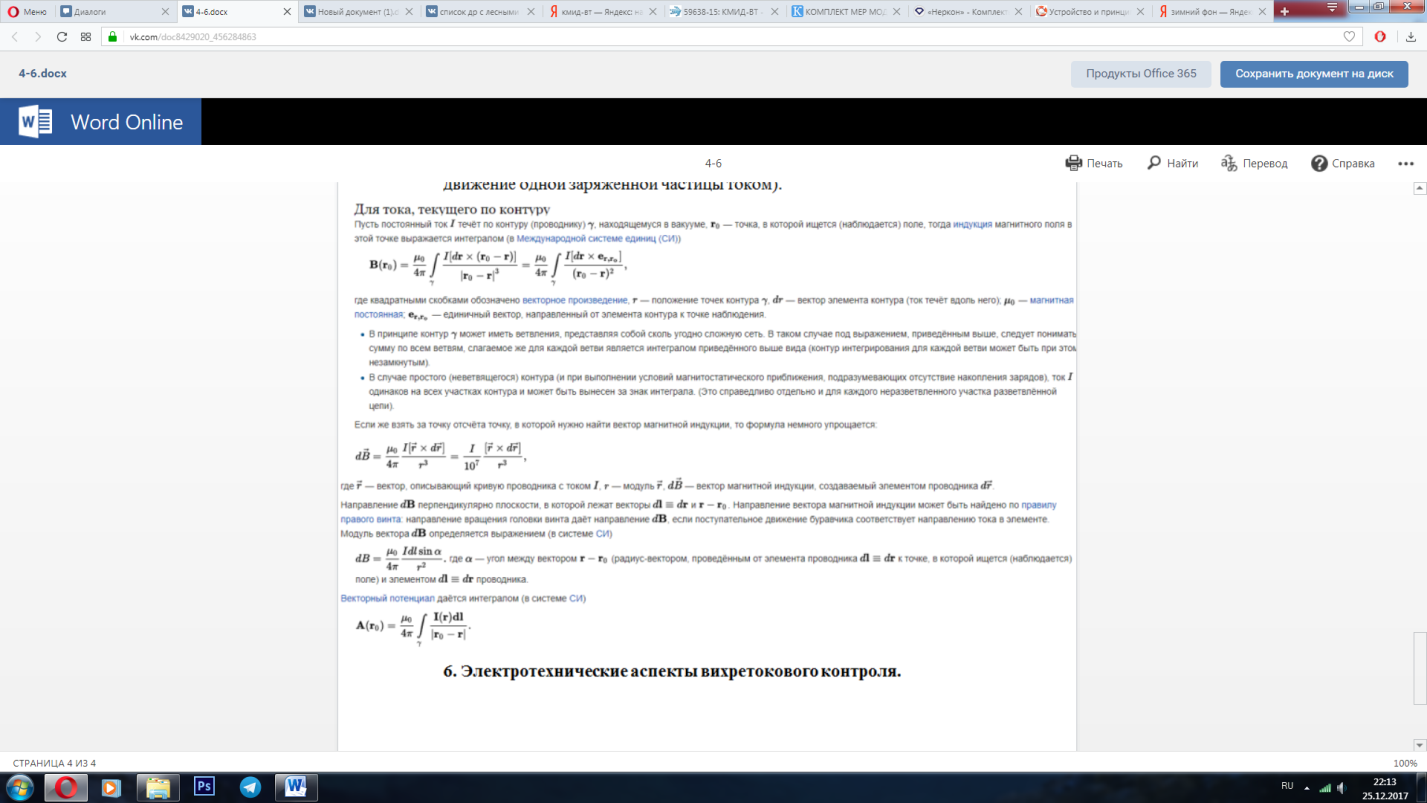The height and width of the screenshot is (803, 1427).
Task: Close the 4-6.docx browser tab
Action: pyautogui.click(x=287, y=12)
